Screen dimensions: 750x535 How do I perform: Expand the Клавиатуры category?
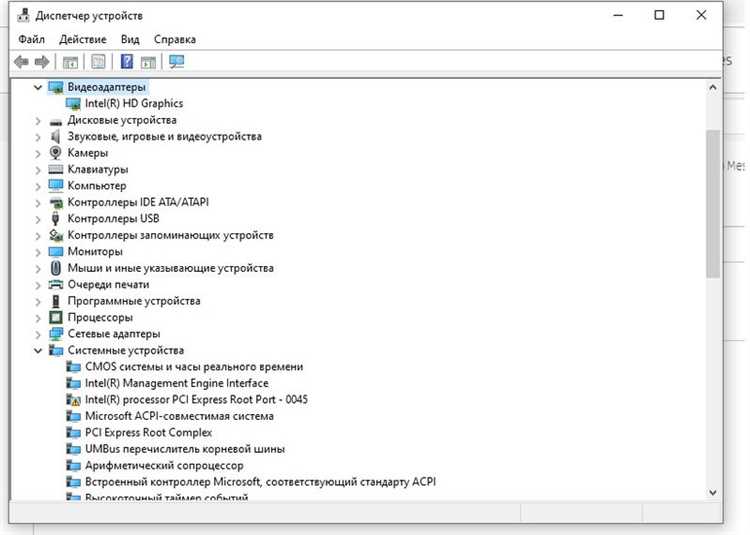click(38, 170)
